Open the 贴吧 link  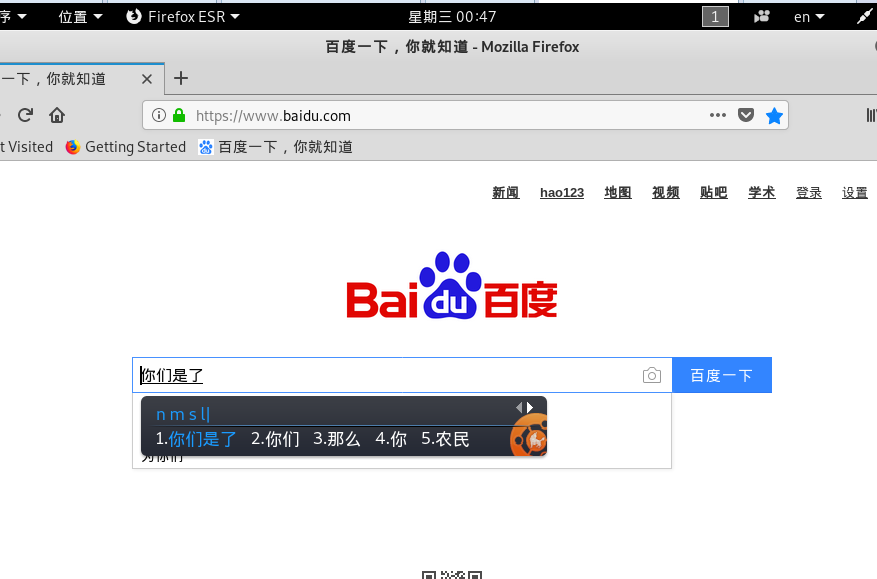coord(714,193)
